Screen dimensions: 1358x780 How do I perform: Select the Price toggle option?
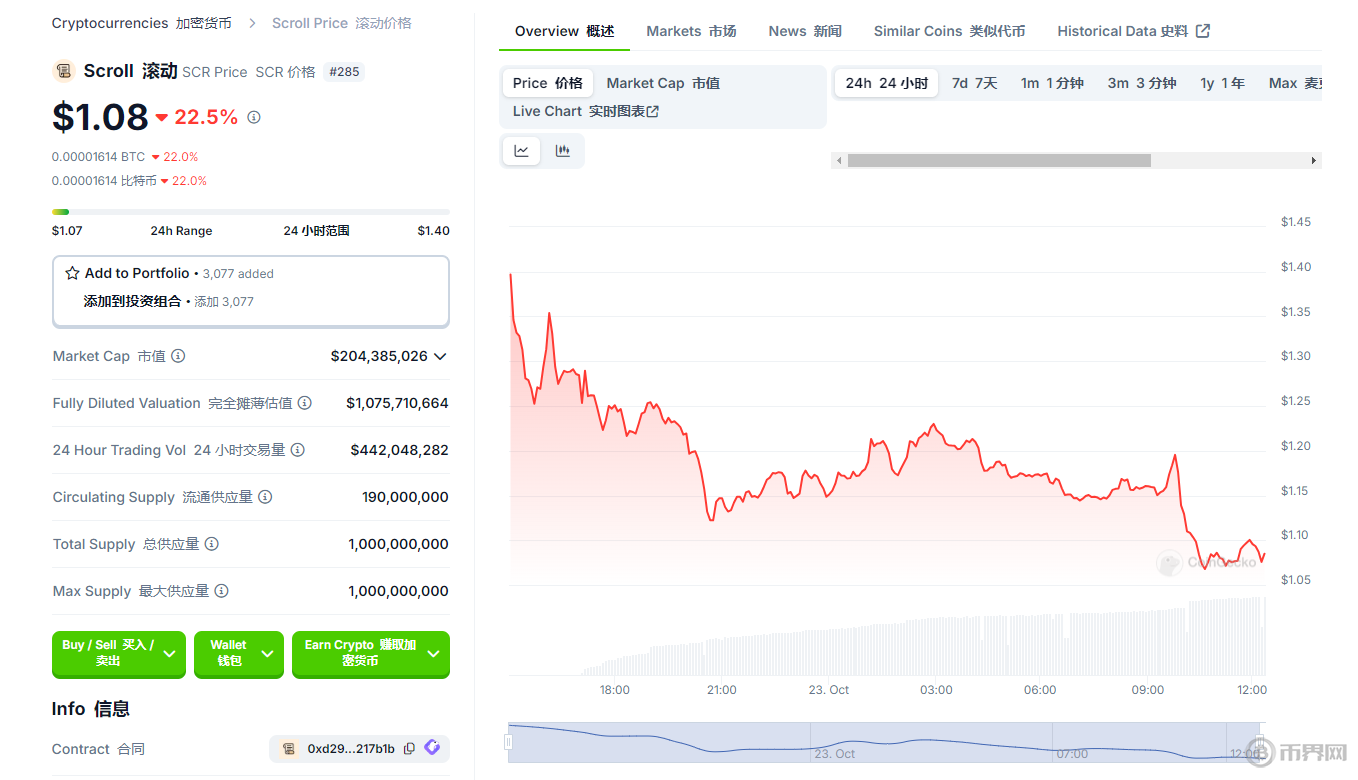coord(547,83)
